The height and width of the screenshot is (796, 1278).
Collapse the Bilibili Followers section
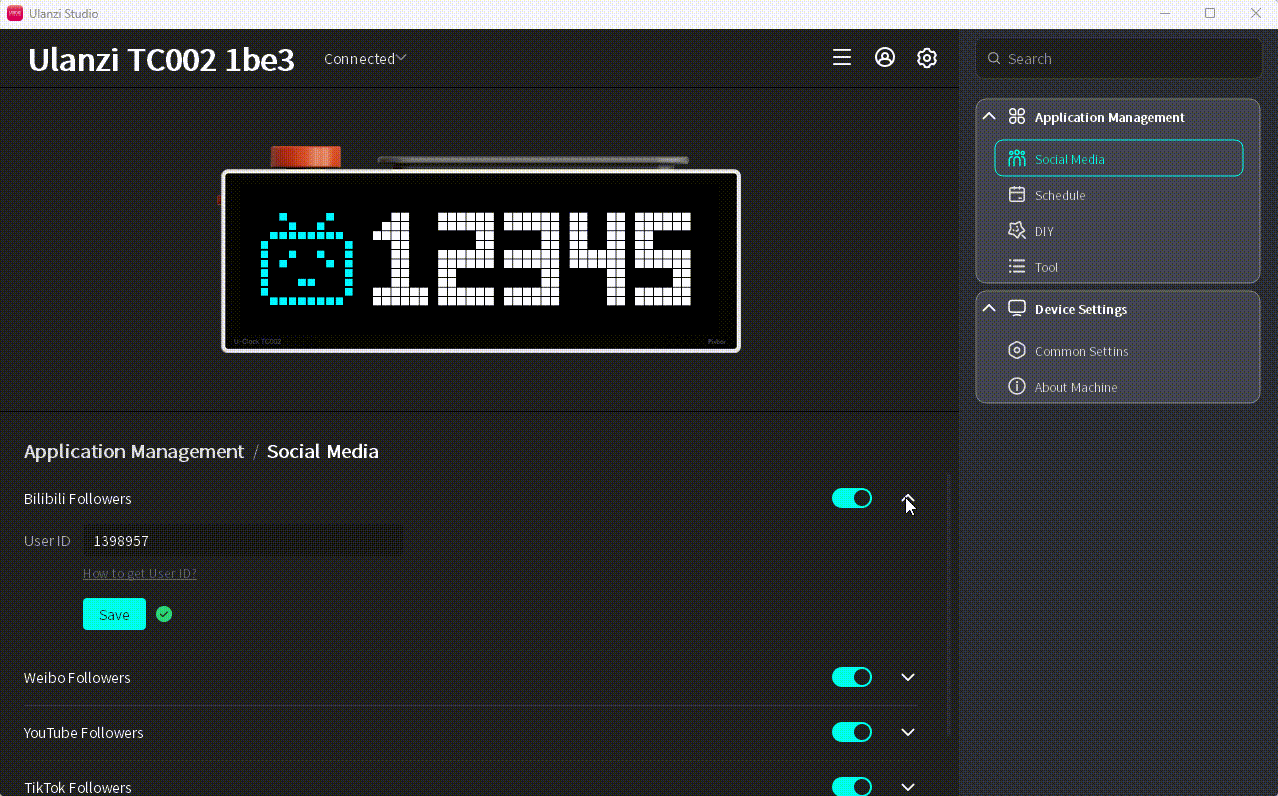(x=908, y=498)
